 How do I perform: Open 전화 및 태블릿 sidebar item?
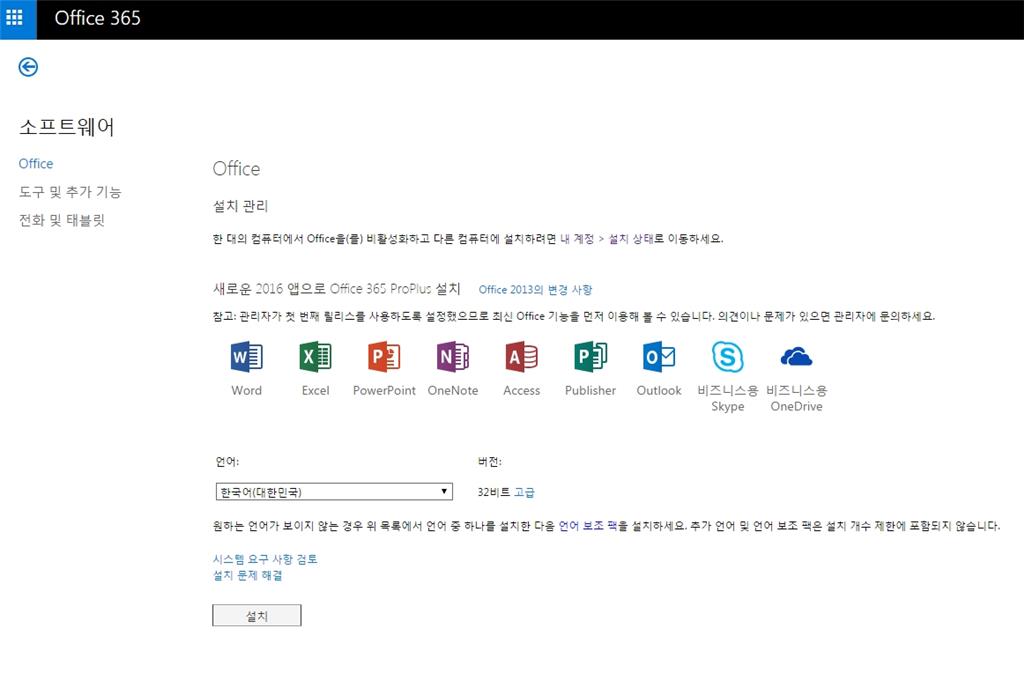(x=61, y=220)
